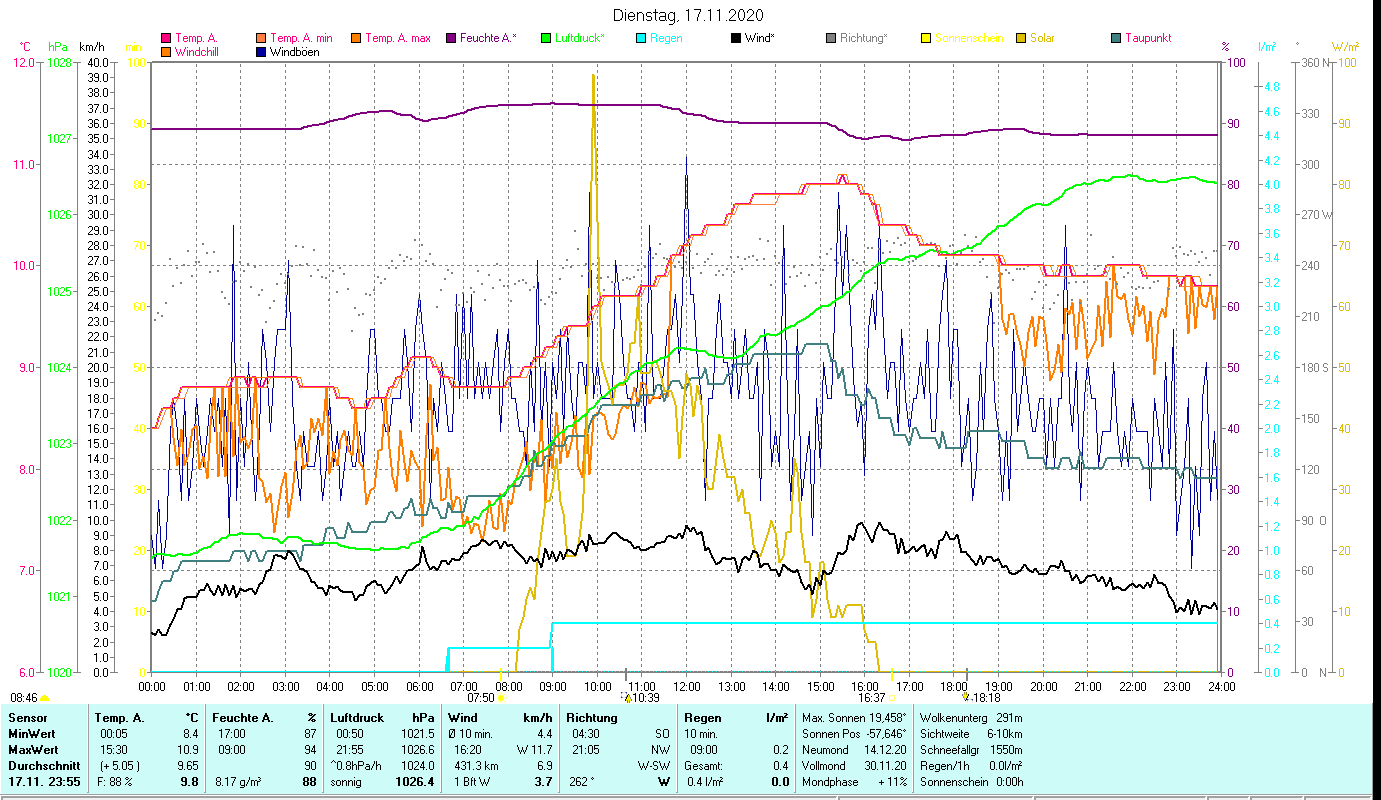Click the dark blue Windböen legend swatch
The height and width of the screenshot is (800, 1381).
coord(262,52)
